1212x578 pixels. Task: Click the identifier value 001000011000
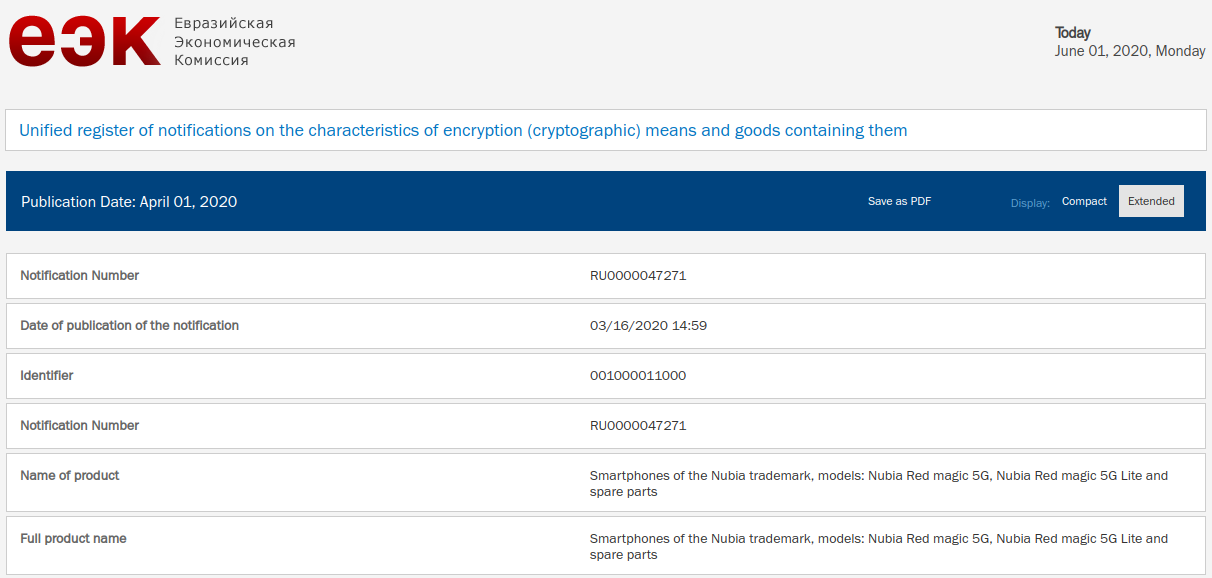pos(638,376)
